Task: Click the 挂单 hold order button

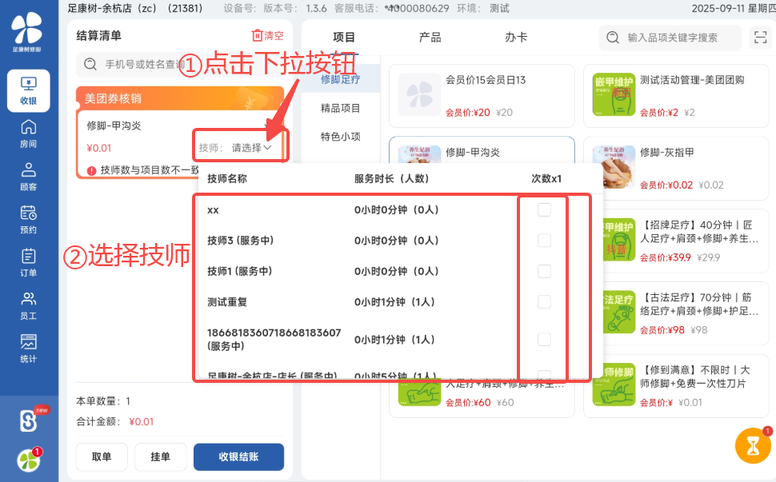Action: pyautogui.click(x=161, y=456)
